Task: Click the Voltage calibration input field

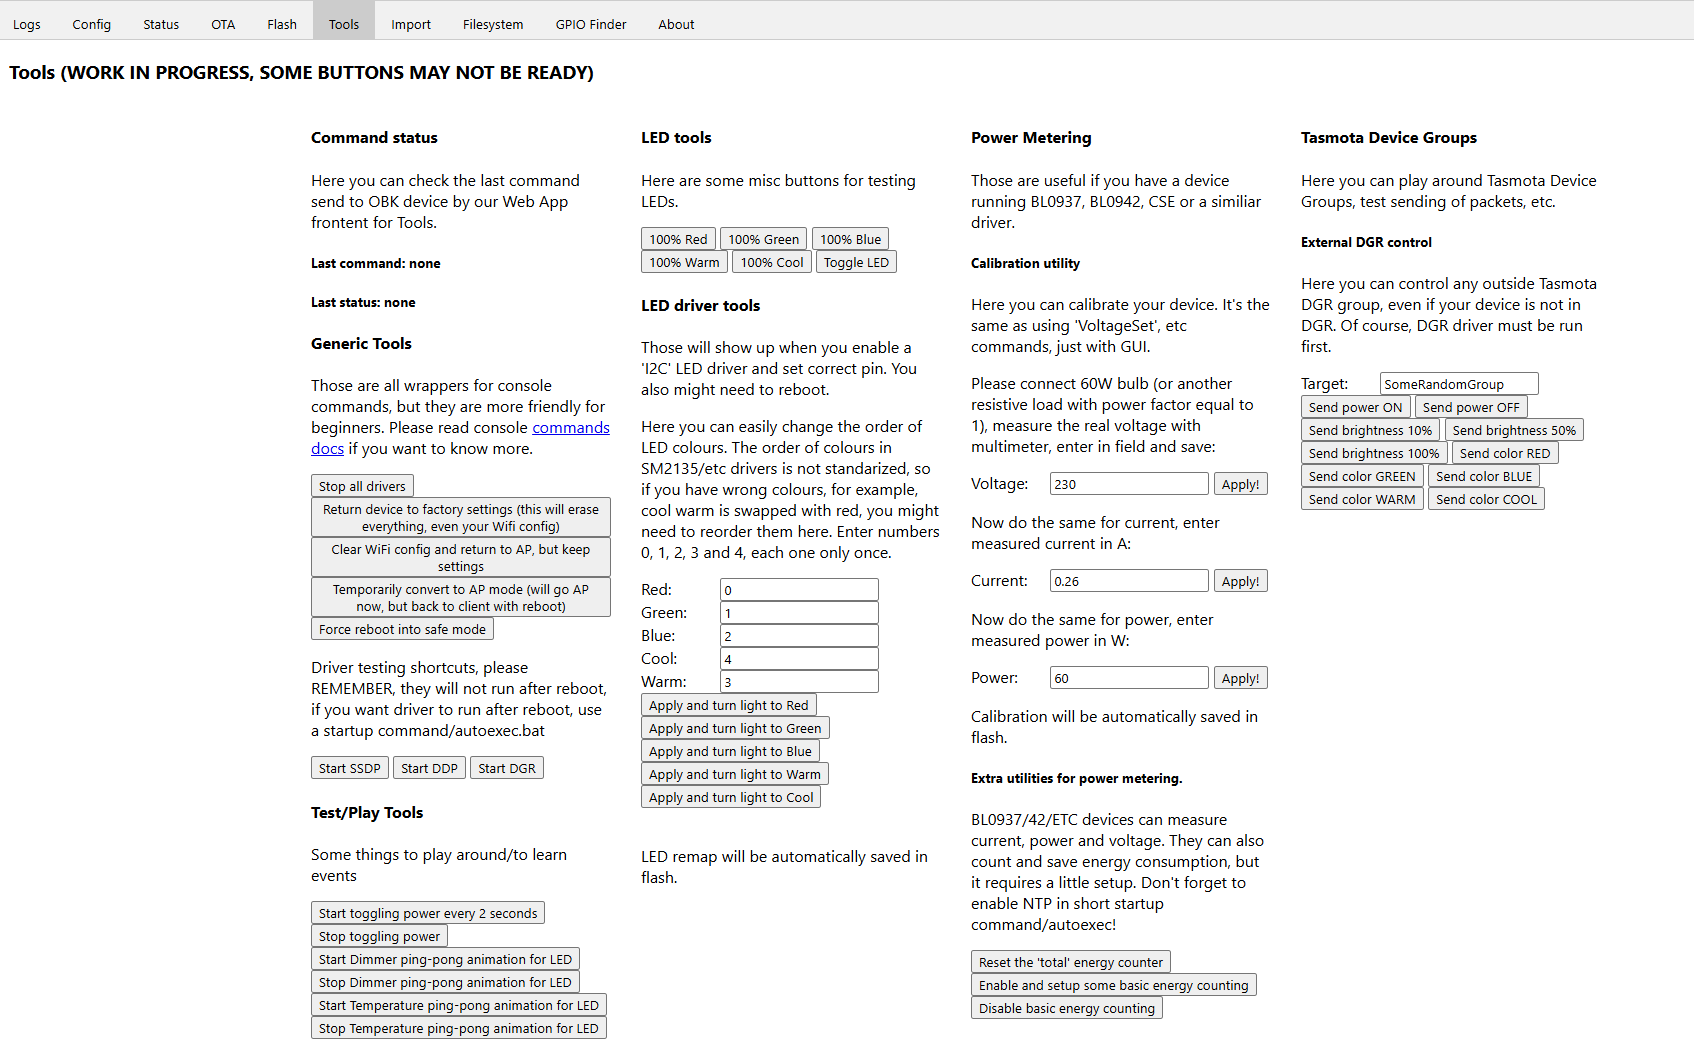Action: coord(1129,484)
